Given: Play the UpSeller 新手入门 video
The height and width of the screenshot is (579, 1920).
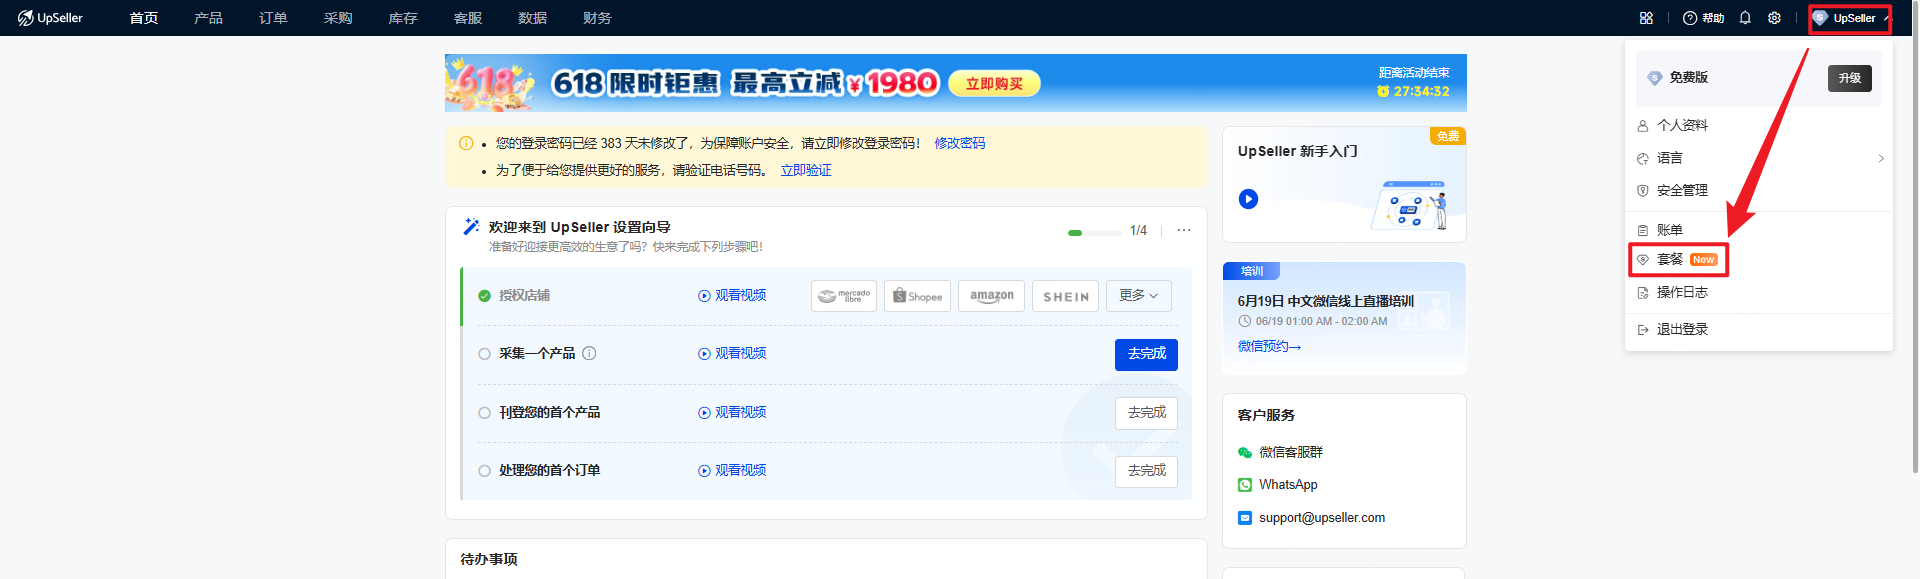Looking at the screenshot, I should (1248, 199).
